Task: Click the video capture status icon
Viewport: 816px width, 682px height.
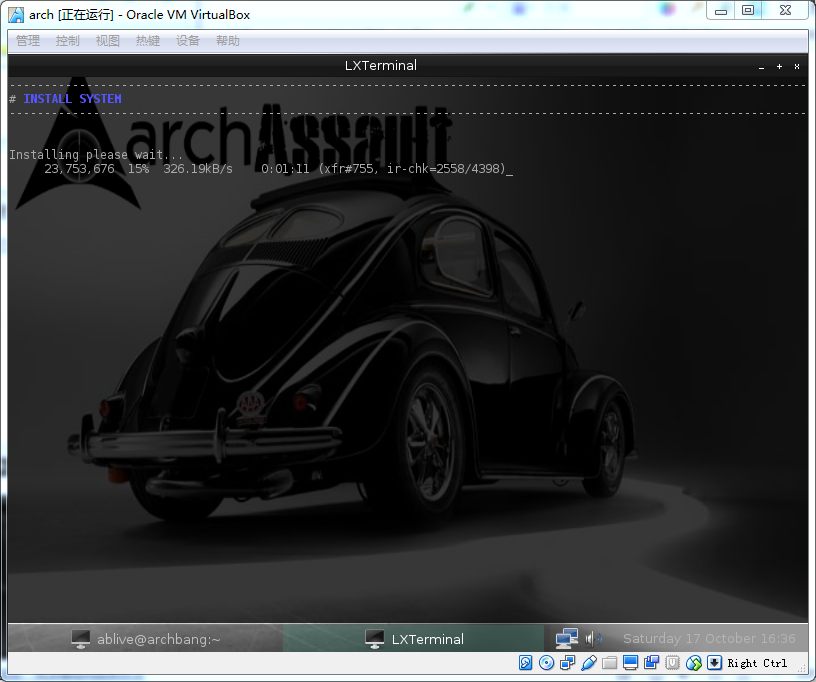Action: (x=652, y=663)
